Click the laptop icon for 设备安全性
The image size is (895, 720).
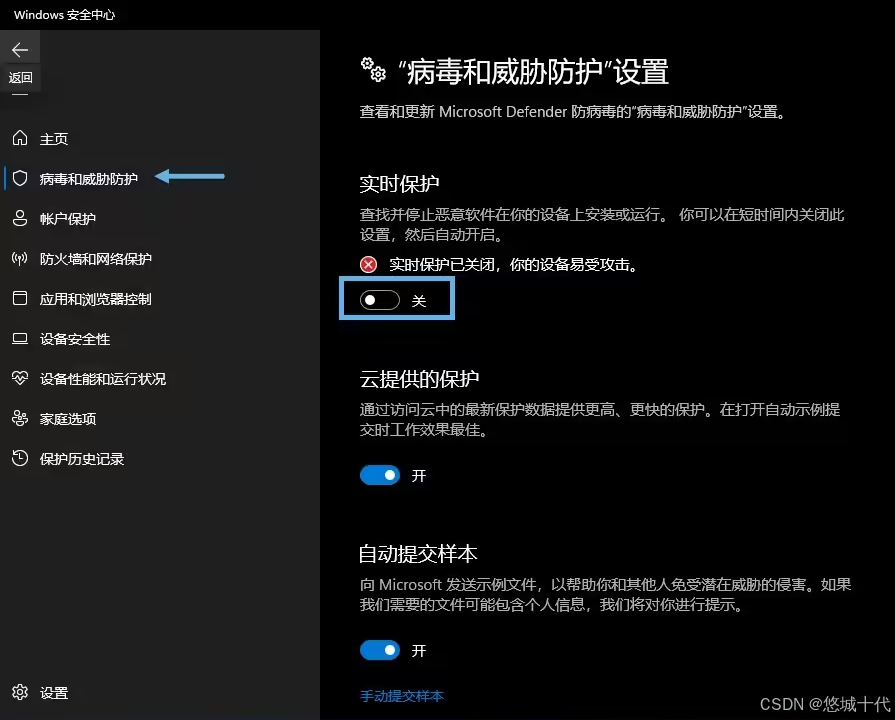20,339
